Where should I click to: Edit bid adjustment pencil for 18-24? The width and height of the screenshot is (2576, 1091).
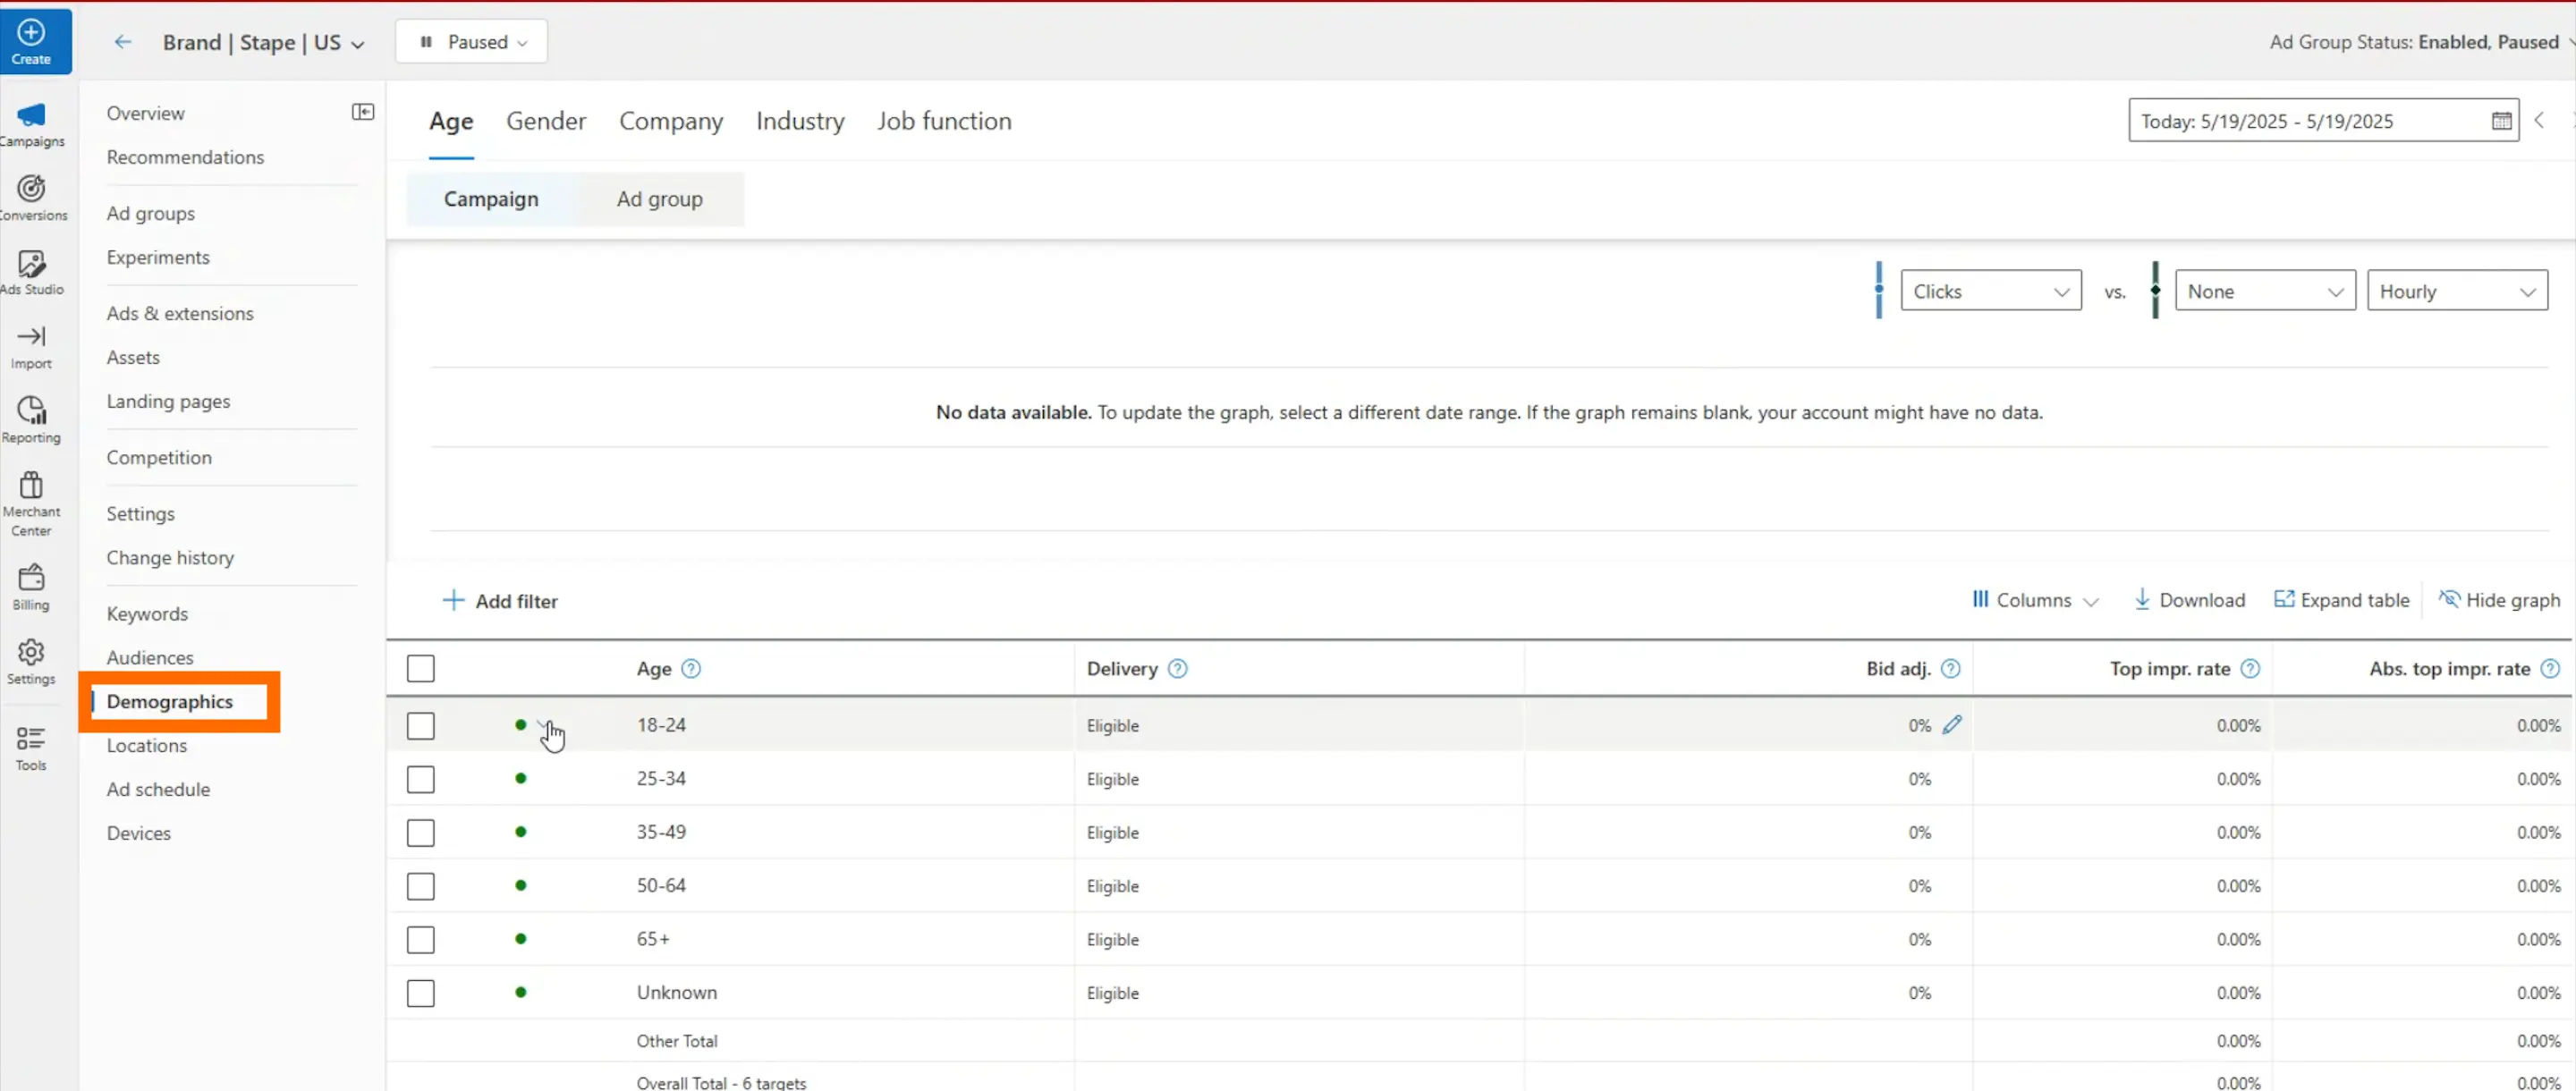point(1952,725)
